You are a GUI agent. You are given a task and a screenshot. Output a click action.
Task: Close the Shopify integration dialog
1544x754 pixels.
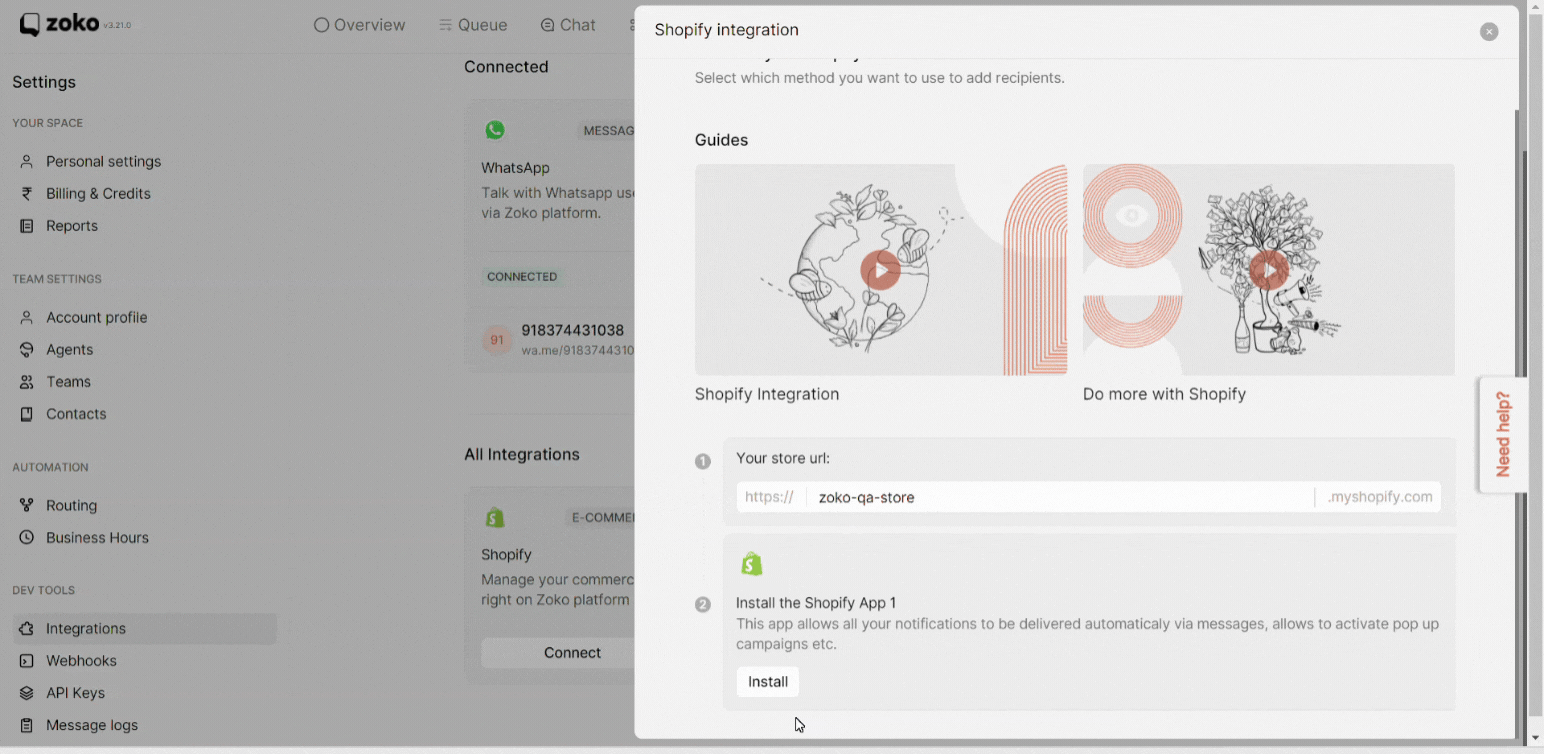[1489, 31]
